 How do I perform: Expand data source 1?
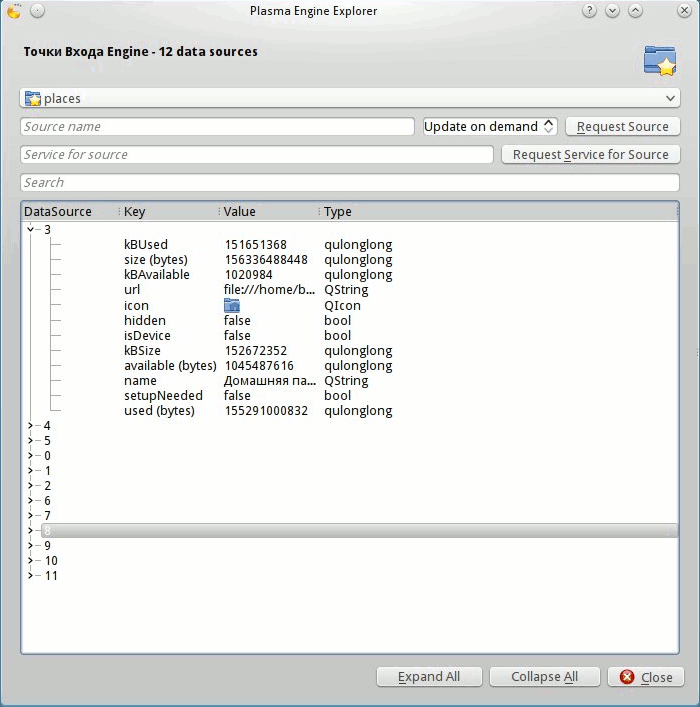point(30,471)
